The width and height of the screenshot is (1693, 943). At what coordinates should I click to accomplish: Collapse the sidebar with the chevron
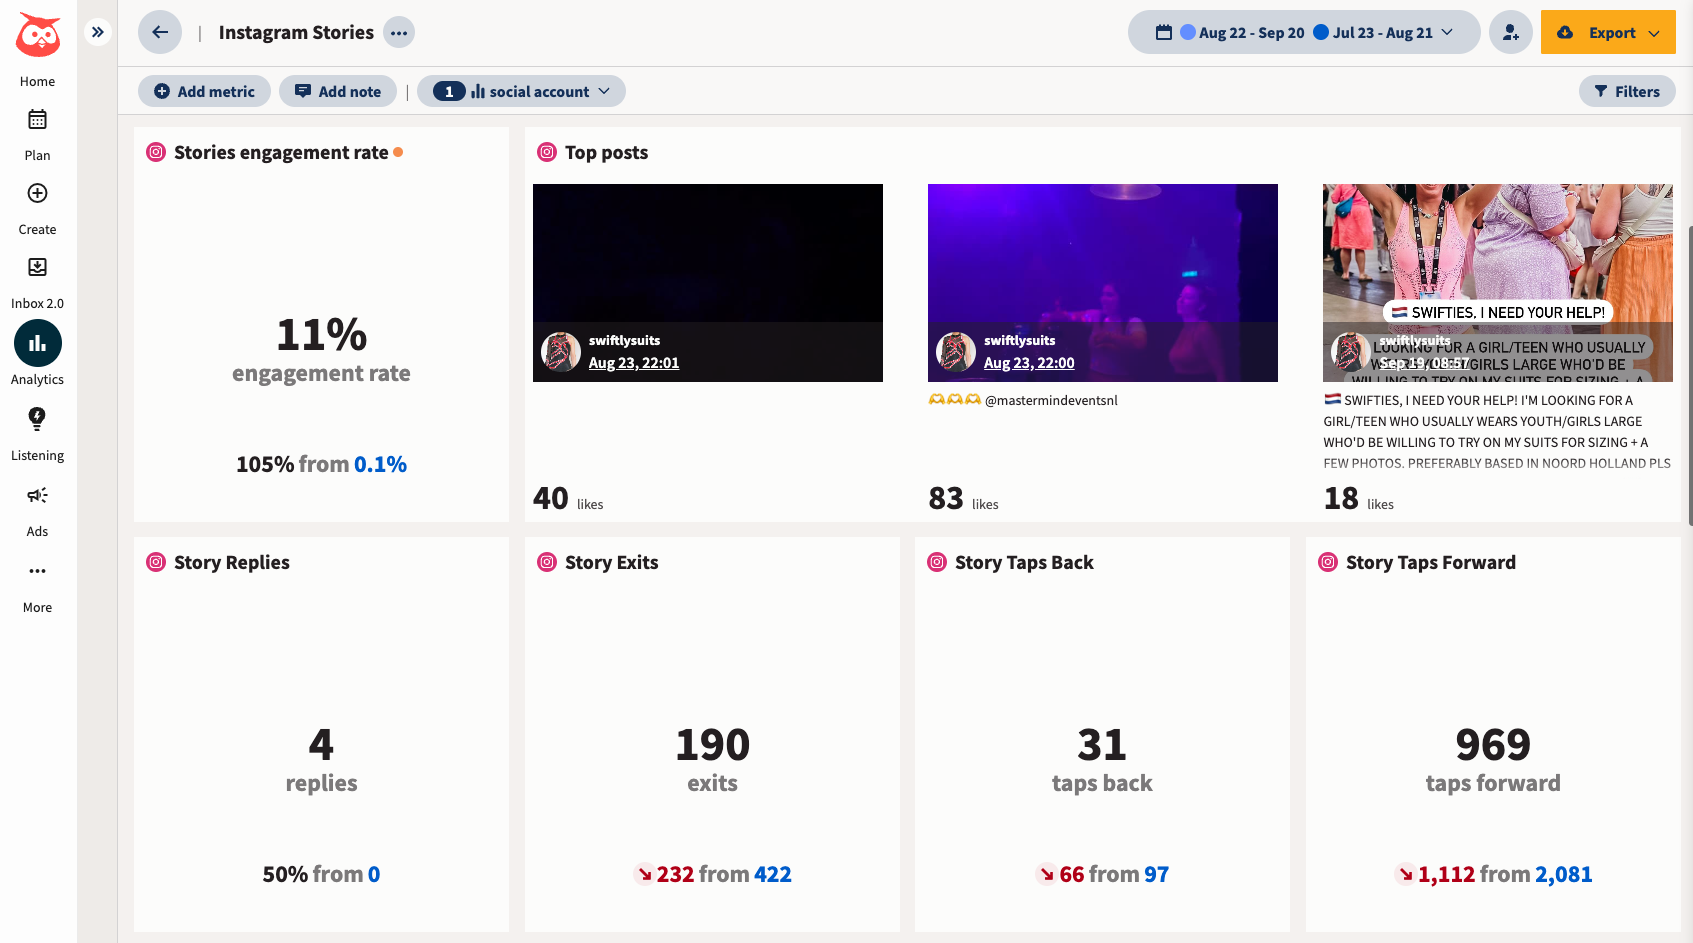[x=97, y=31]
